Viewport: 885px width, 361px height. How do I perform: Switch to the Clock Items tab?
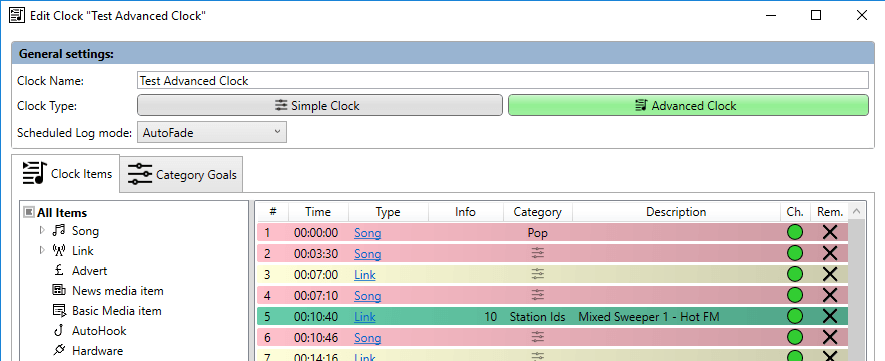67,174
